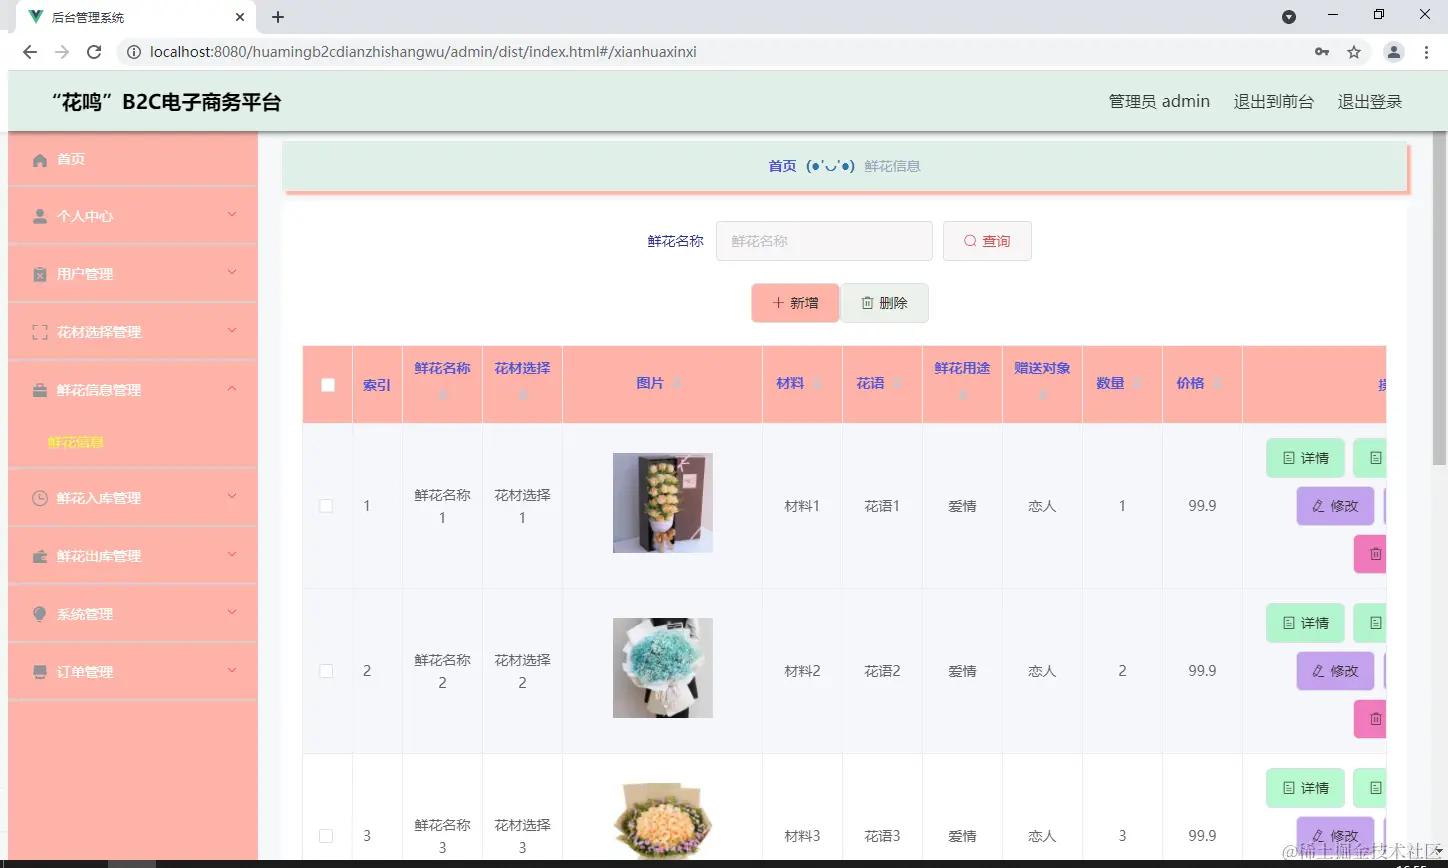Expand the 订单管理 chevron
Image resolution: width=1448 pixels, height=868 pixels.
point(232,670)
